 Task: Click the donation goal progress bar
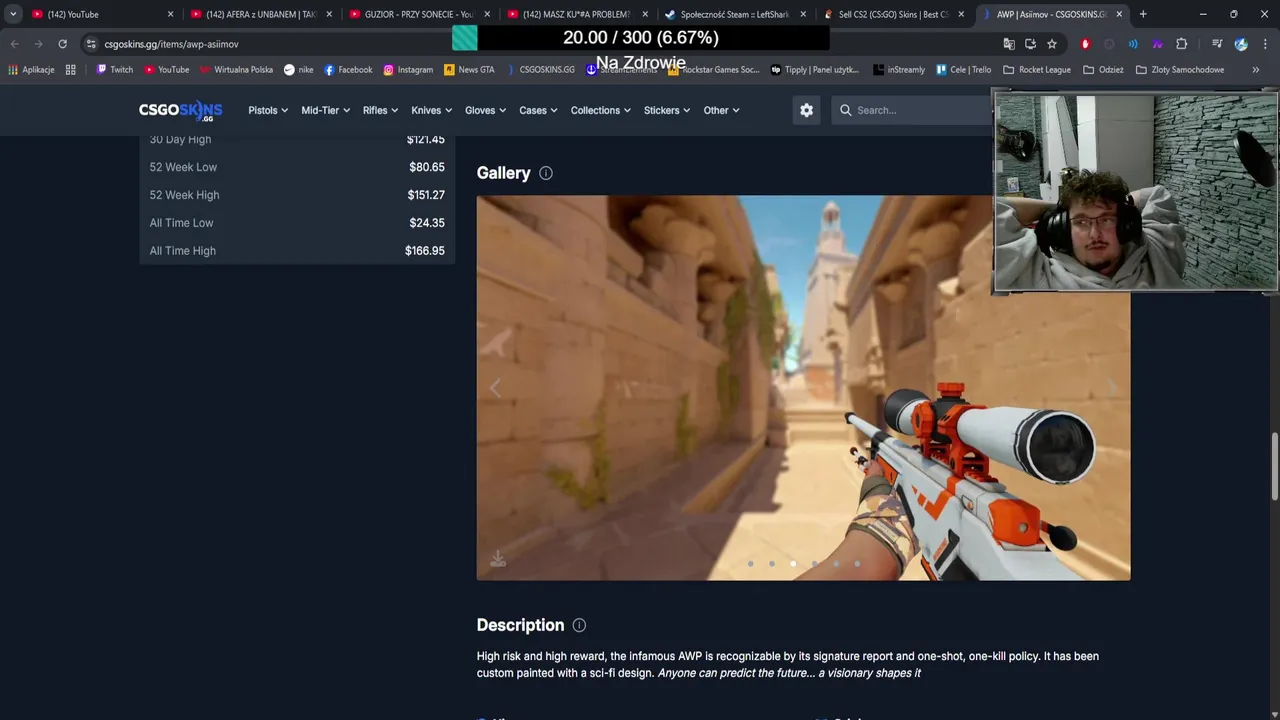[x=640, y=38]
